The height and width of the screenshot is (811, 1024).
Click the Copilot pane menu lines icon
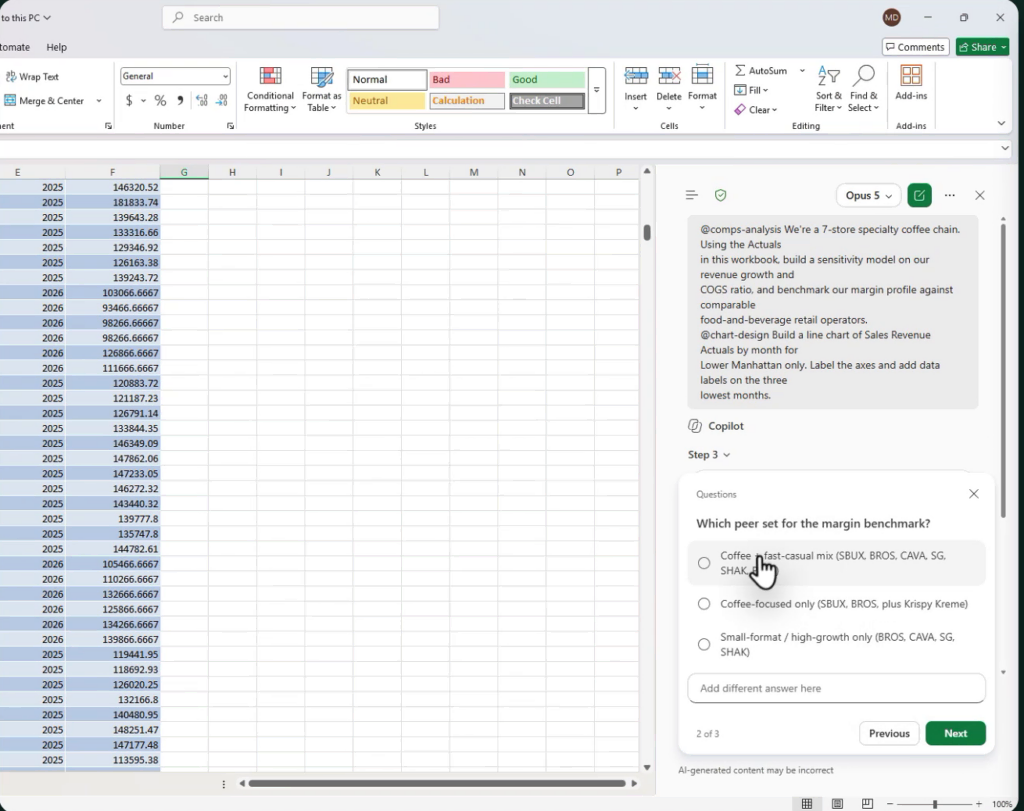pos(692,195)
